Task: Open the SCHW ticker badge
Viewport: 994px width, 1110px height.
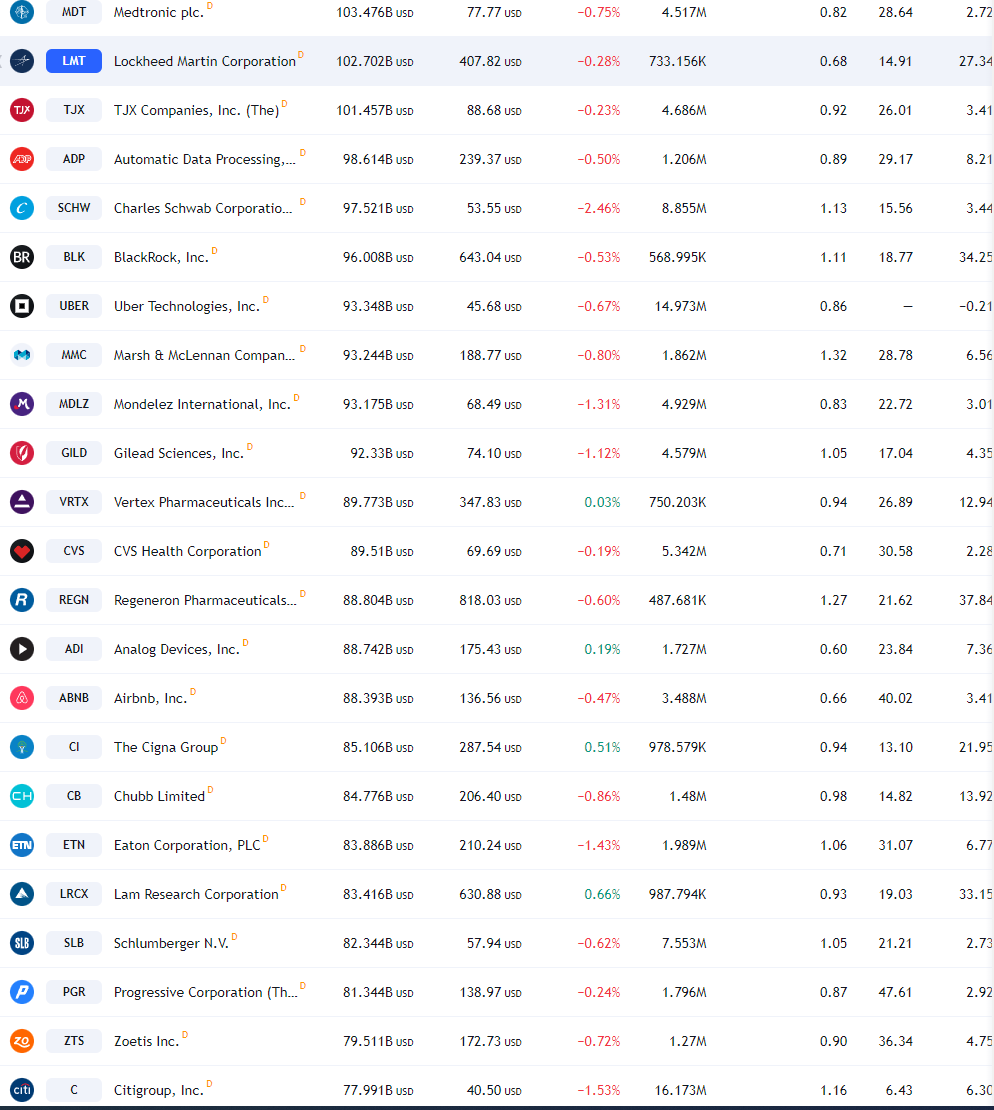Action: [74, 208]
